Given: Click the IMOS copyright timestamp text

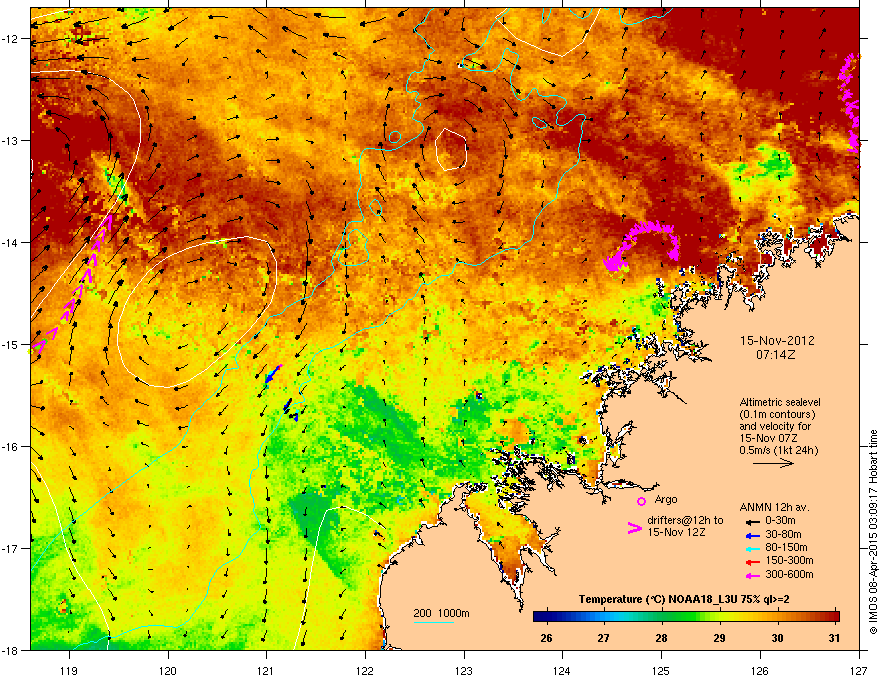Looking at the screenshot, I should 873,532.
